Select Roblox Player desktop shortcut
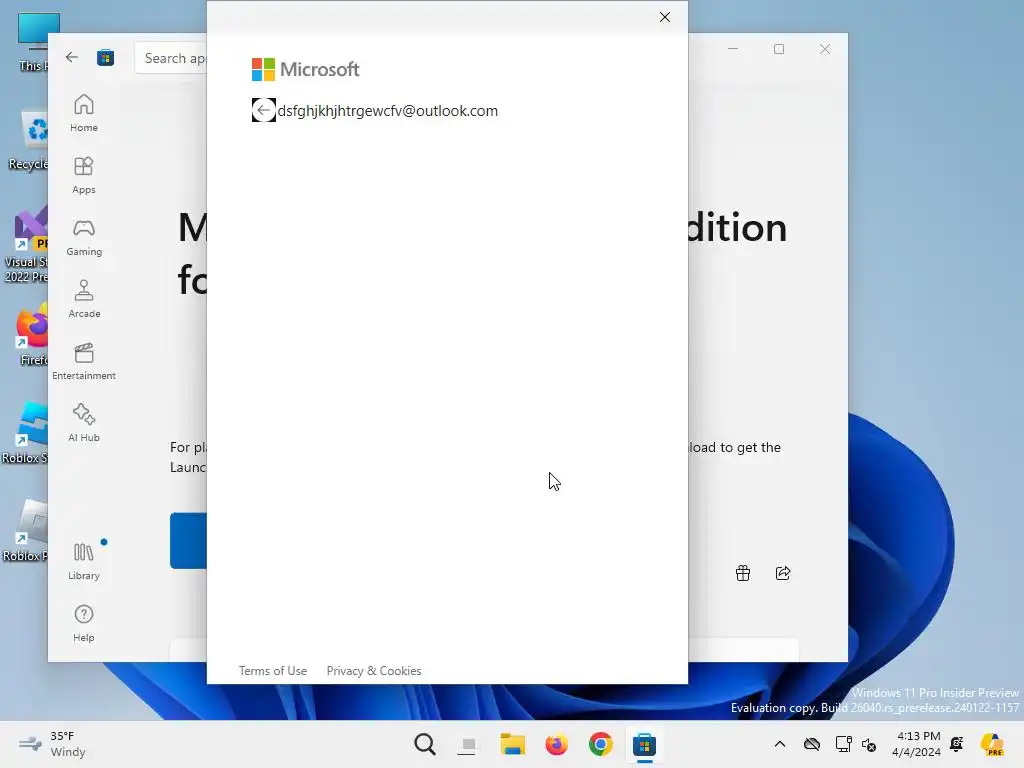 tap(26, 530)
